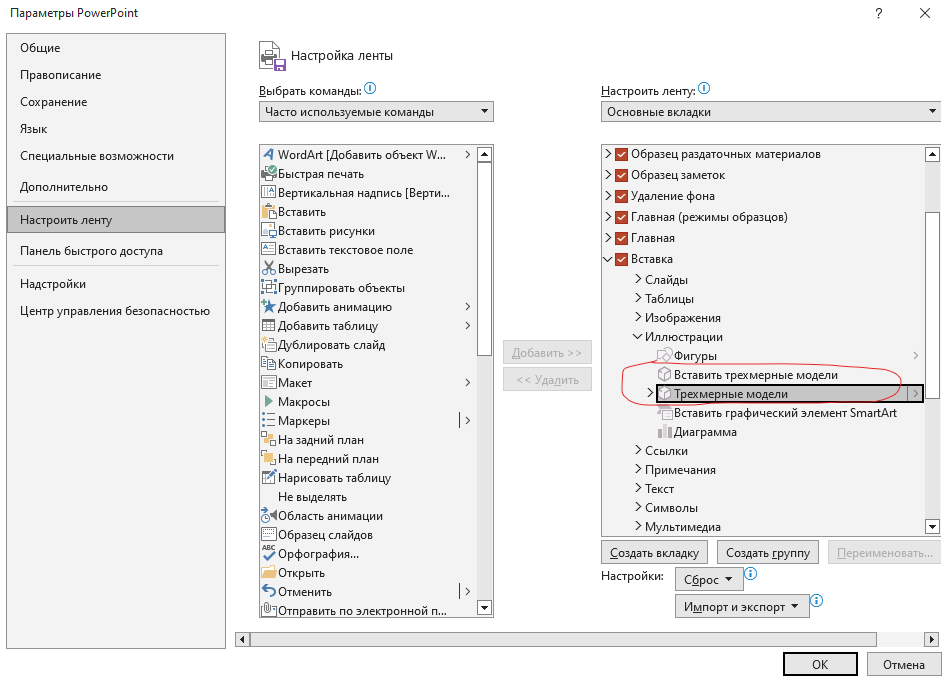
Task: Select the Группировать объекты icon
Action: point(268,287)
